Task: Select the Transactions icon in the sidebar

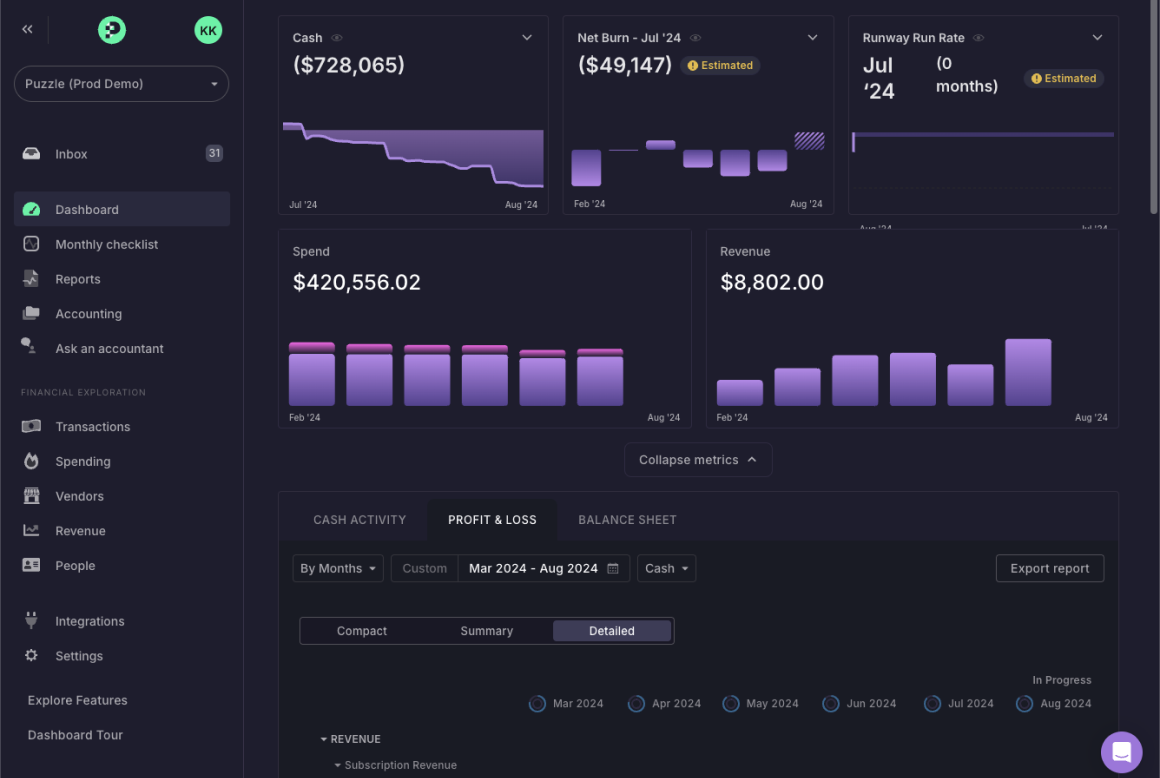Action: click(x=30, y=426)
